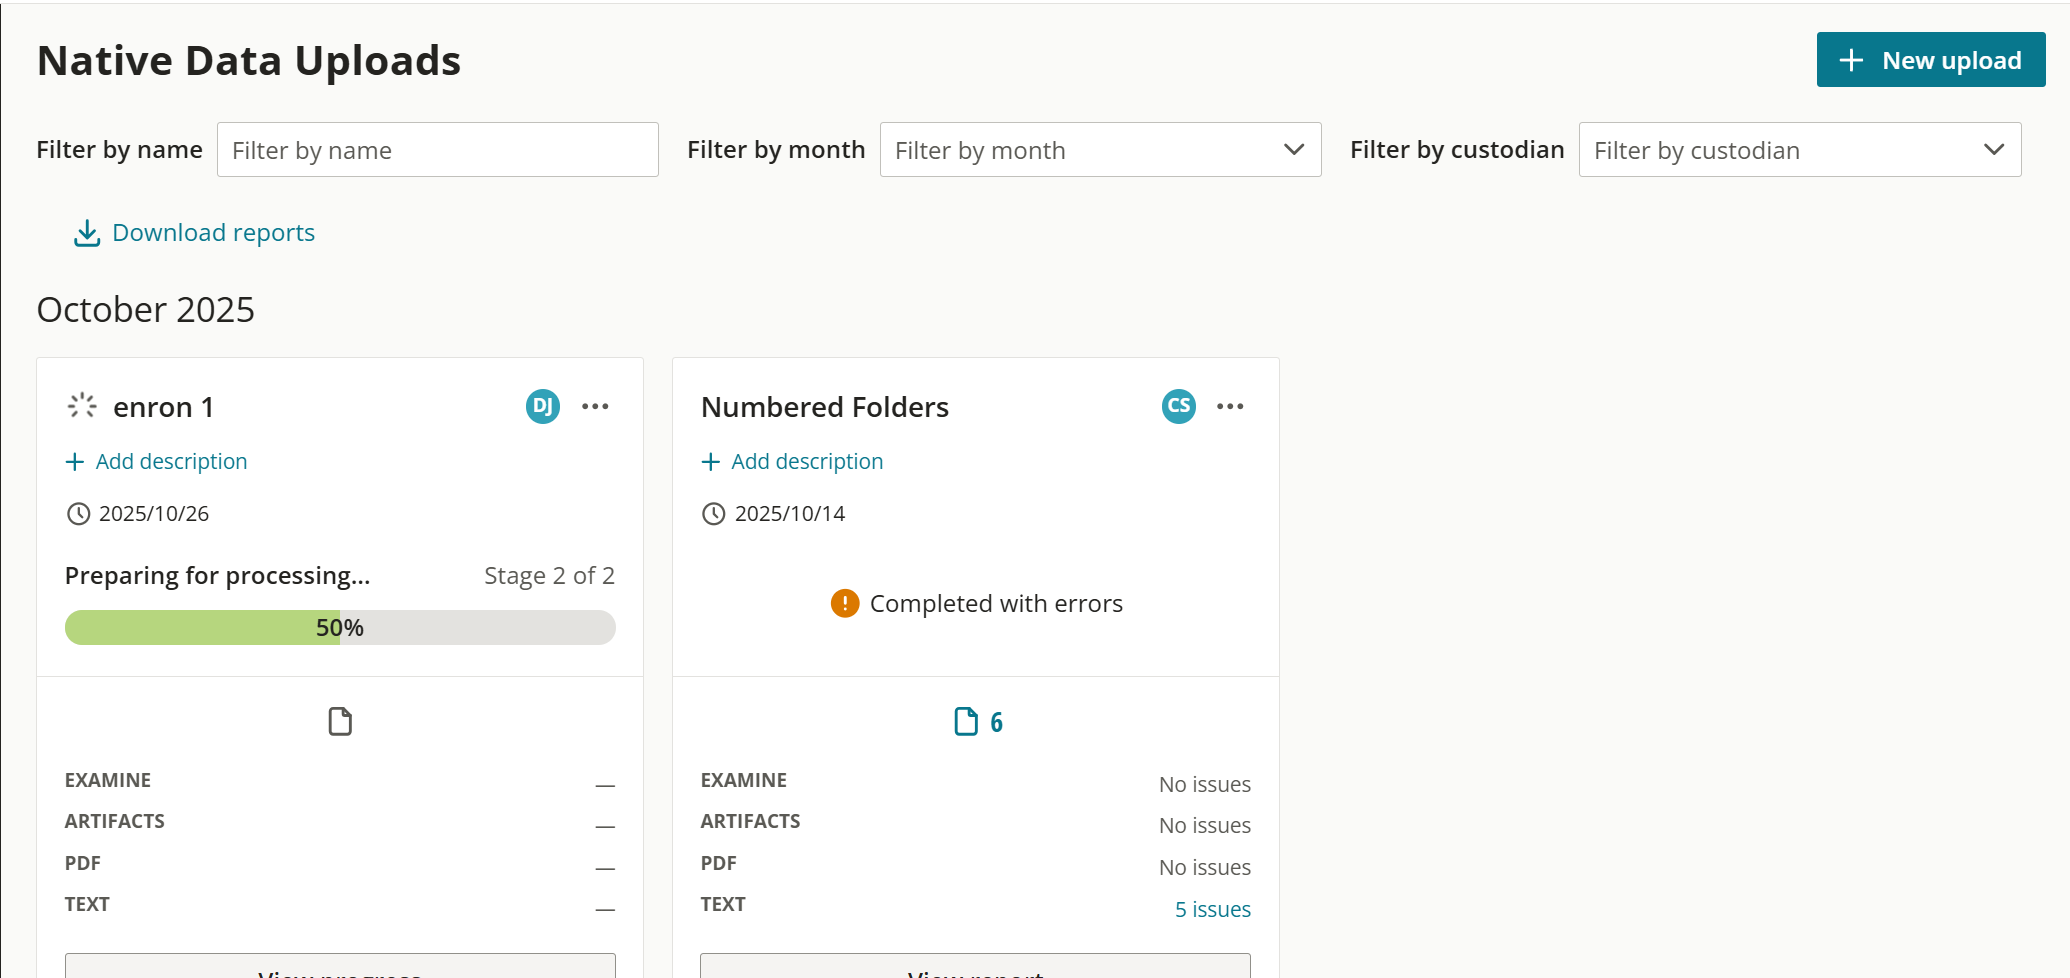Select the Stage 2 of 2 text

point(549,576)
